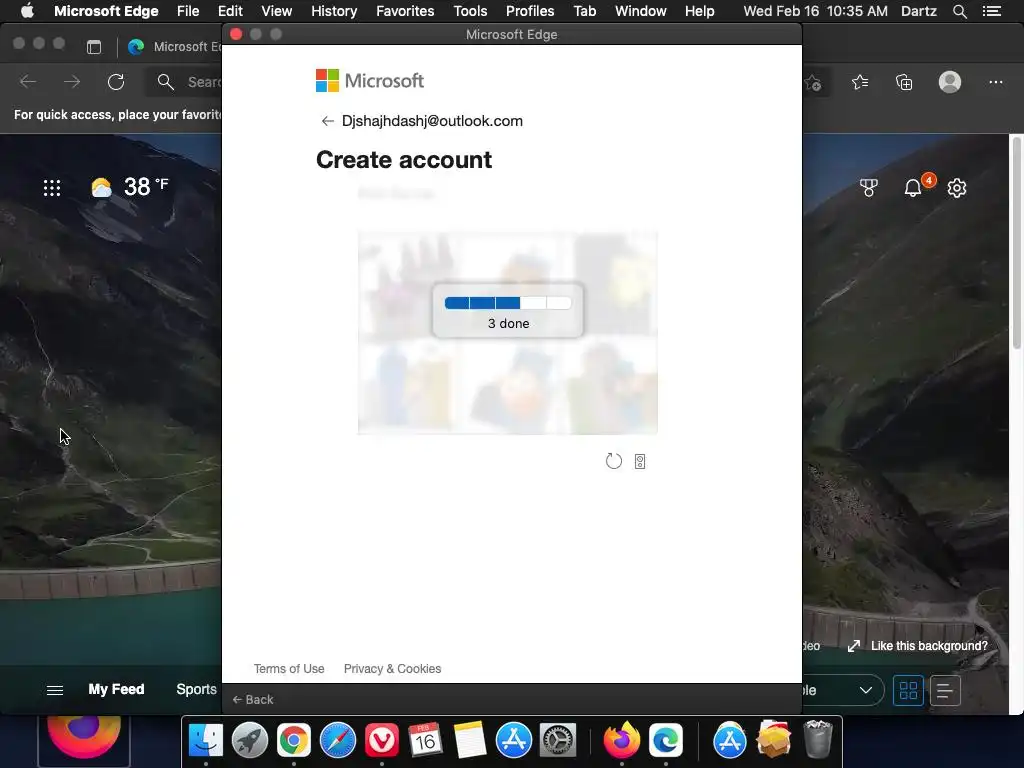Open the notifications bell with badge 4
This screenshot has width=1024, height=768.
tap(913, 188)
